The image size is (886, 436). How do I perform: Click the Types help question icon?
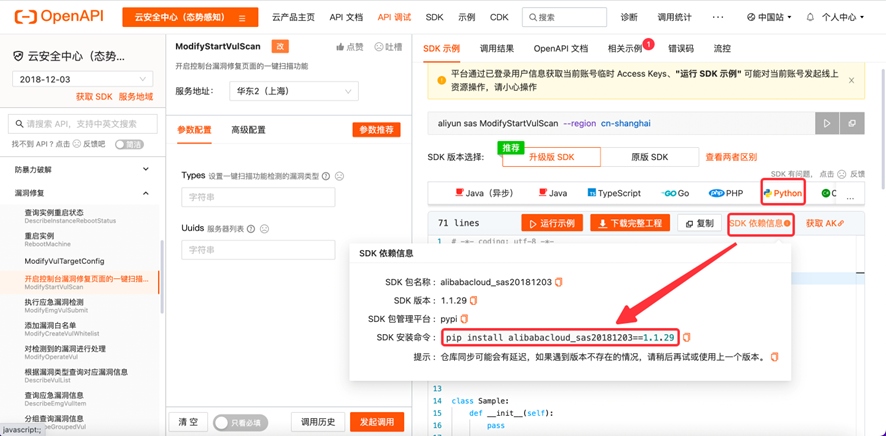click(325, 176)
